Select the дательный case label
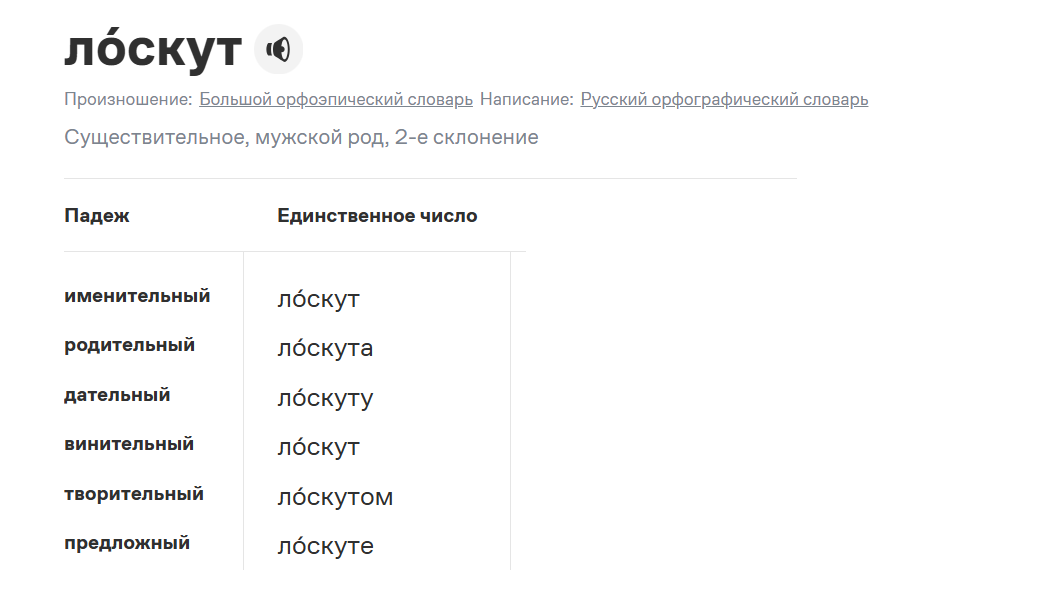This screenshot has width=1064, height=599. (x=117, y=395)
